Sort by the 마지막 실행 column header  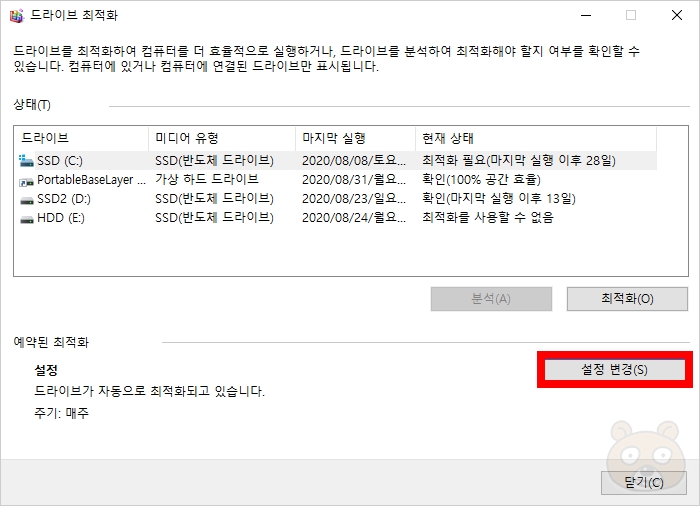(x=355, y=138)
